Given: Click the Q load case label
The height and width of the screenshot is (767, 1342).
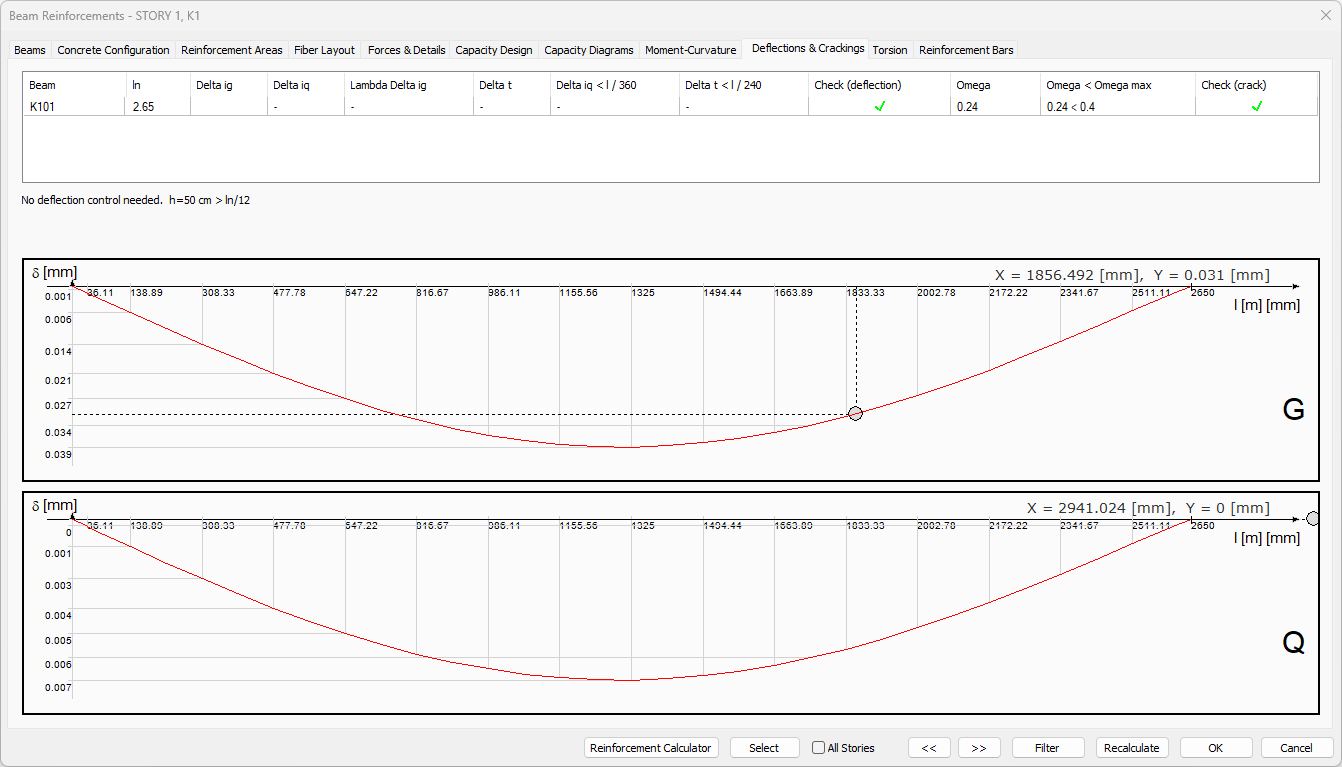Looking at the screenshot, I should (1293, 643).
